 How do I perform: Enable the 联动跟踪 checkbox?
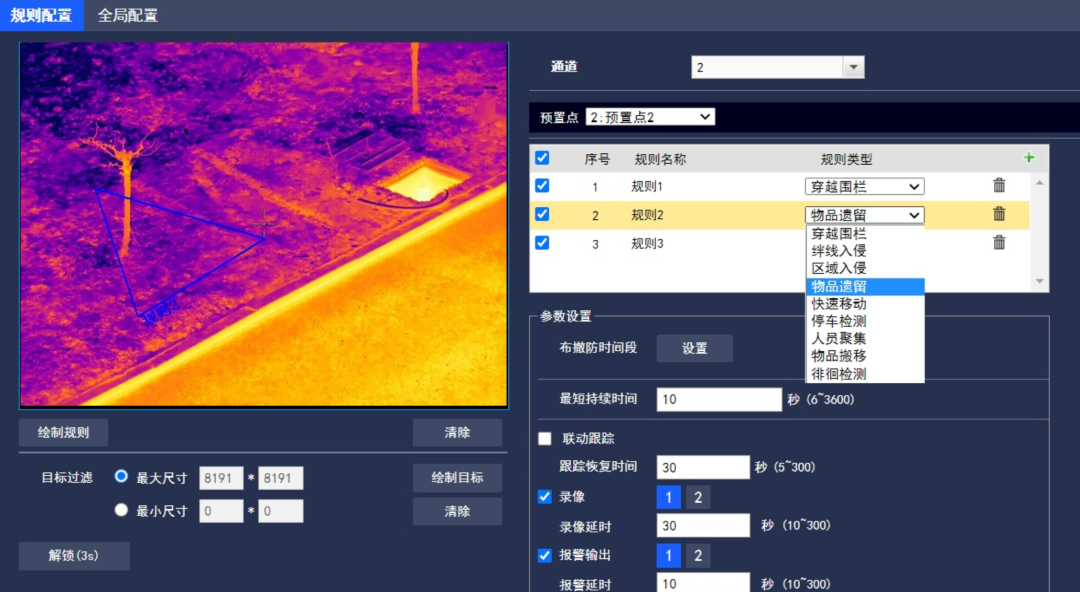point(545,437)
